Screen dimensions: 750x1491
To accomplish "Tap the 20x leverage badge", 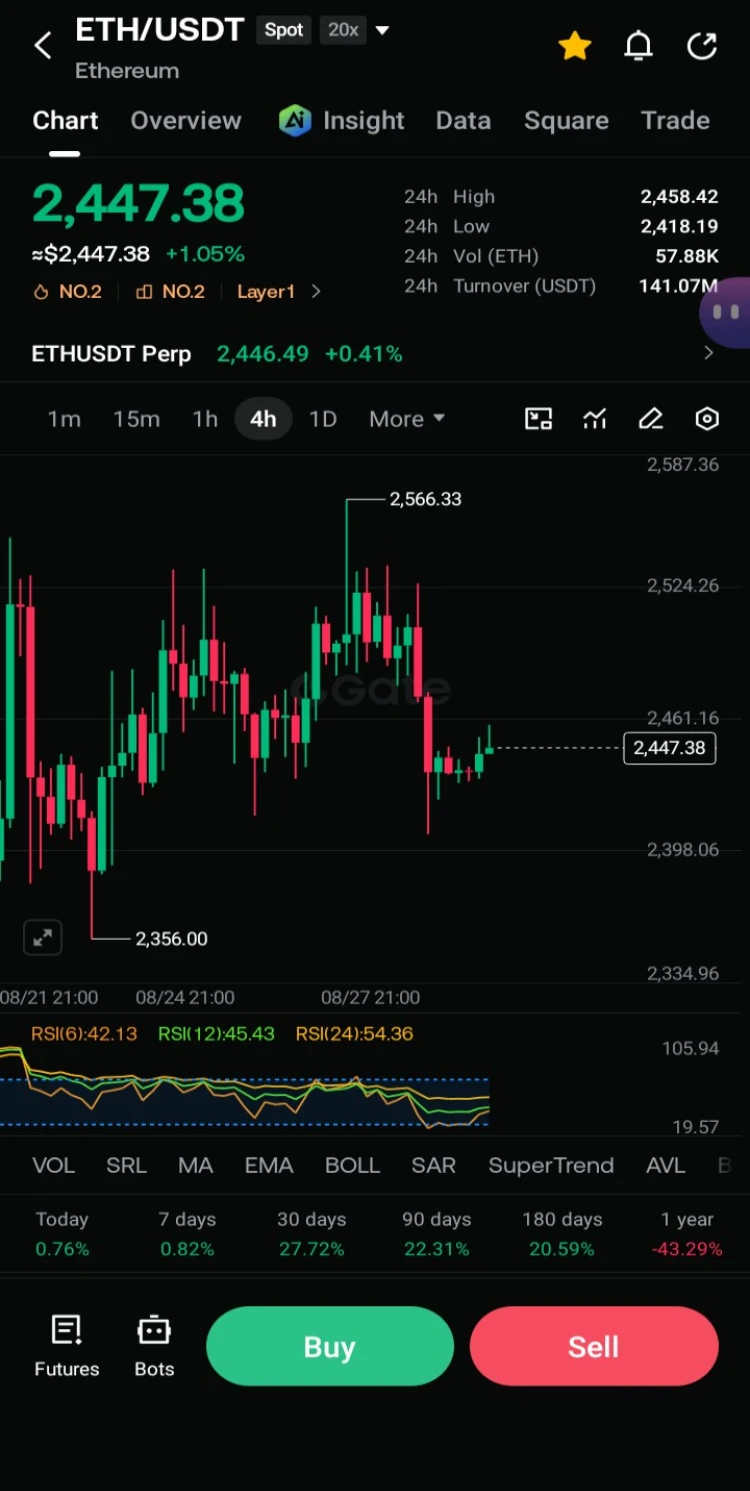I will pos(343,31).
